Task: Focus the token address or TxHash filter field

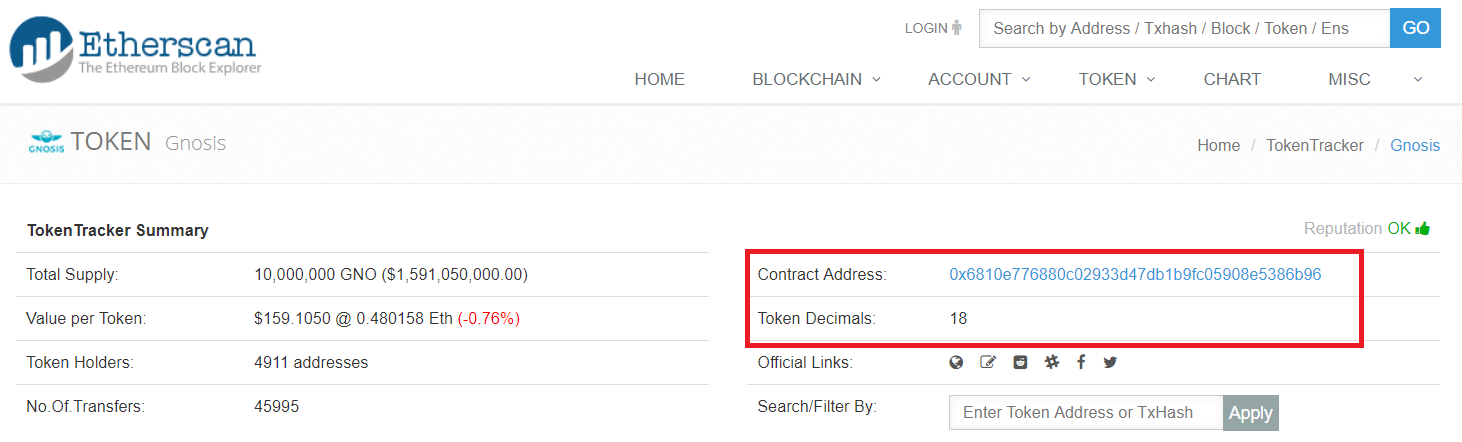Action: click(x=1085, y=413)
